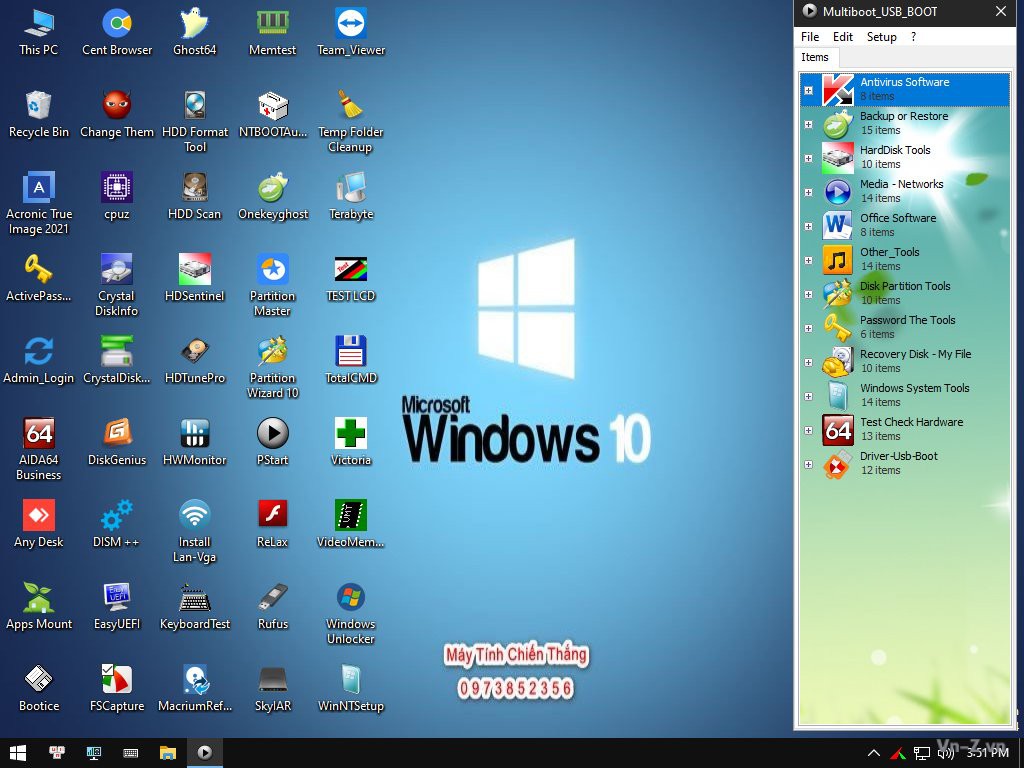
Task: Expand the Test Check Hardware group
Action: pos(808,430)
